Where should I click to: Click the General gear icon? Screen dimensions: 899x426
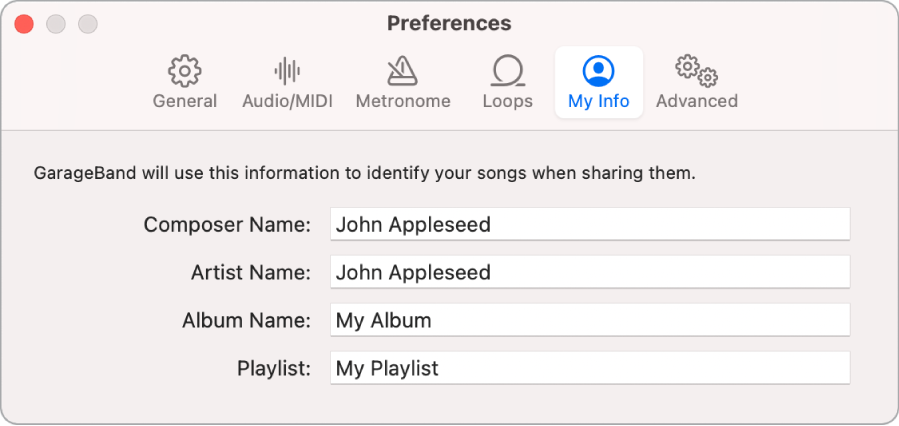185,71
